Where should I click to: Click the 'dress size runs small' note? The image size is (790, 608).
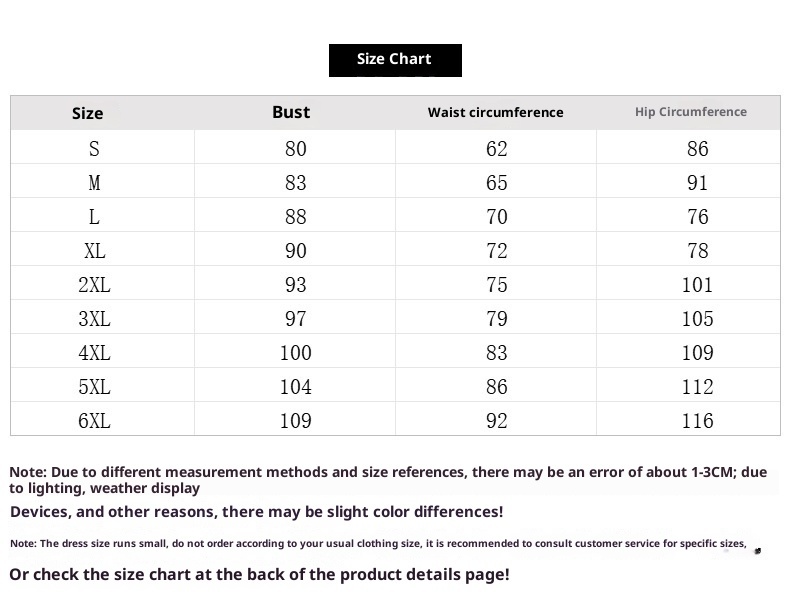378,544
